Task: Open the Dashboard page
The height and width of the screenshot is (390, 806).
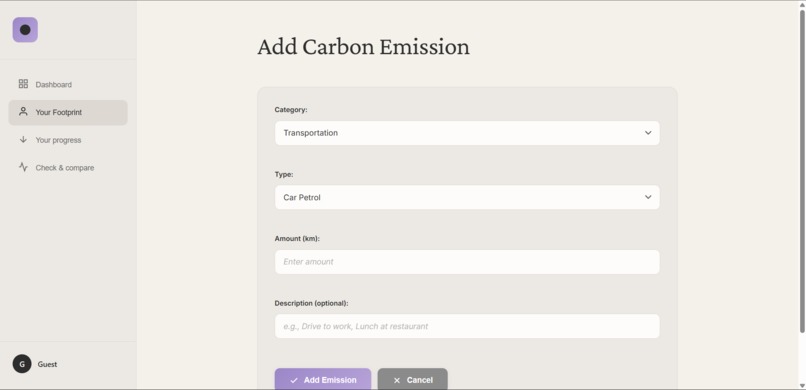Action: click(68, 84)
